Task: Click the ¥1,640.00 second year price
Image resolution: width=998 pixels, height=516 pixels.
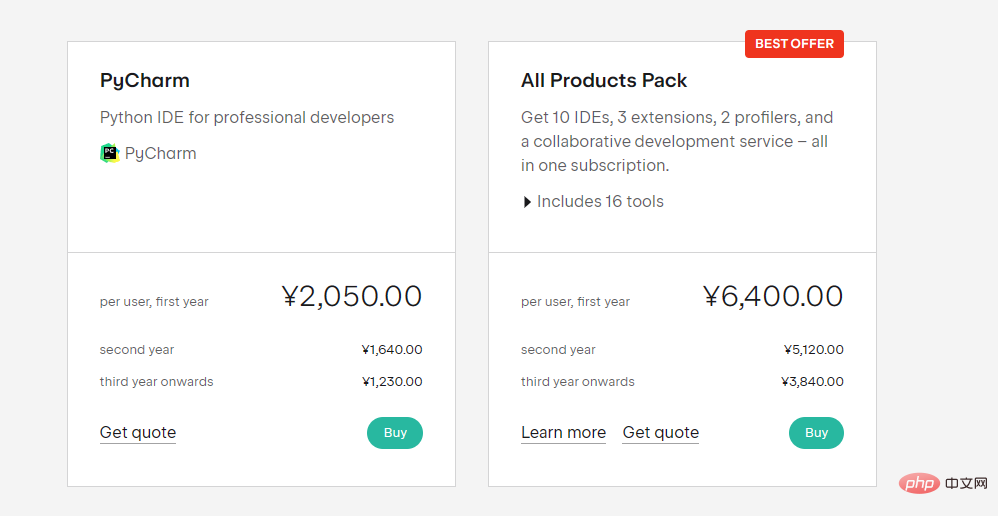Action: (x=392, y=350)
